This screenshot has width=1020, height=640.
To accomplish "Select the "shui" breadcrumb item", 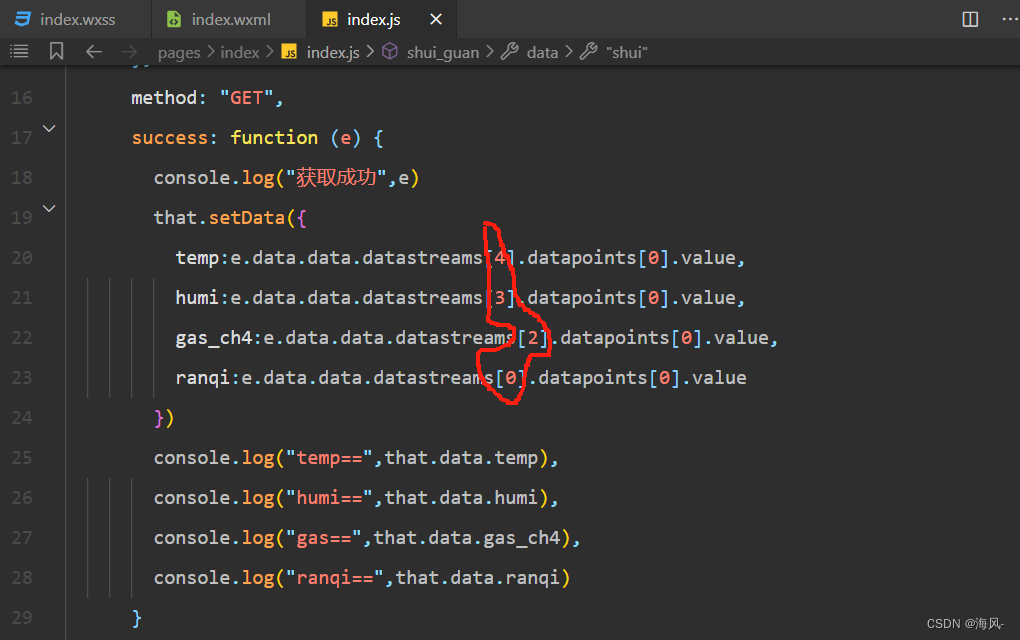I will [x=626, y=52].
